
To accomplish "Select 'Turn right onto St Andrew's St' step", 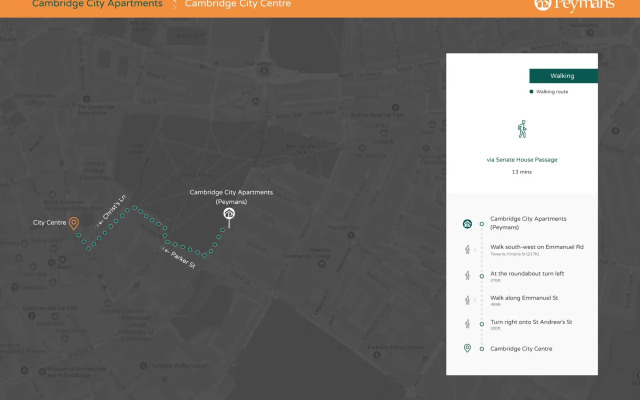I will point(531,322).
